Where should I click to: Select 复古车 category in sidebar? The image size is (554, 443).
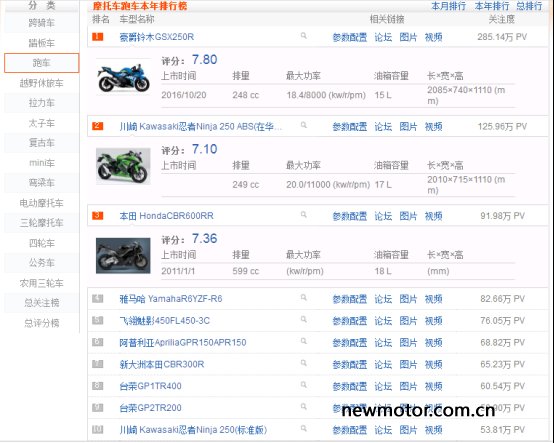42,143
